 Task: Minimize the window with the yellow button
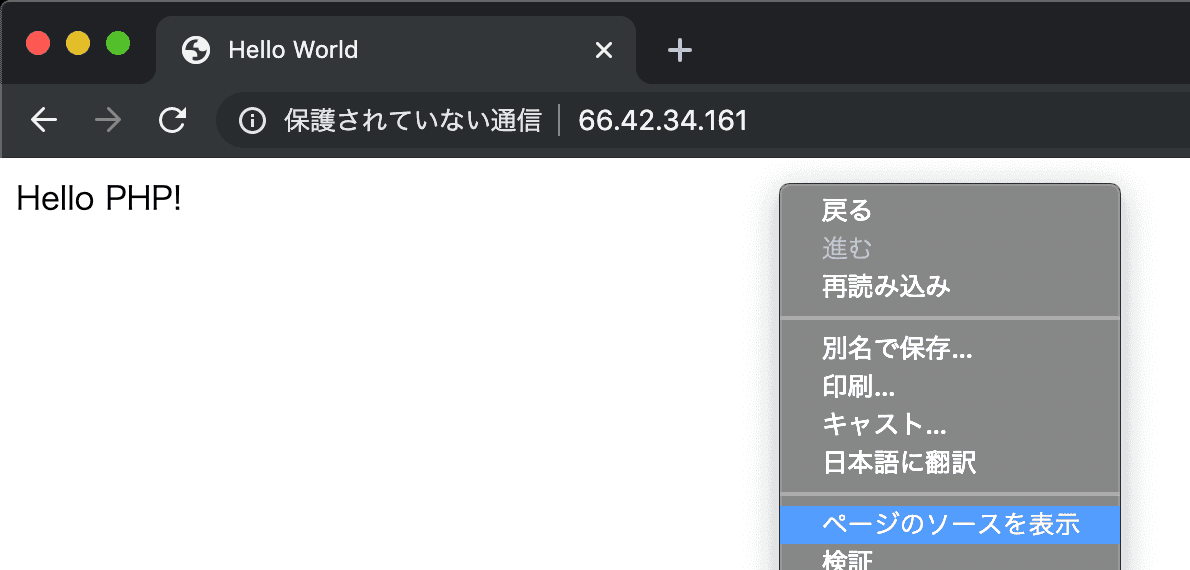point(78,44)
